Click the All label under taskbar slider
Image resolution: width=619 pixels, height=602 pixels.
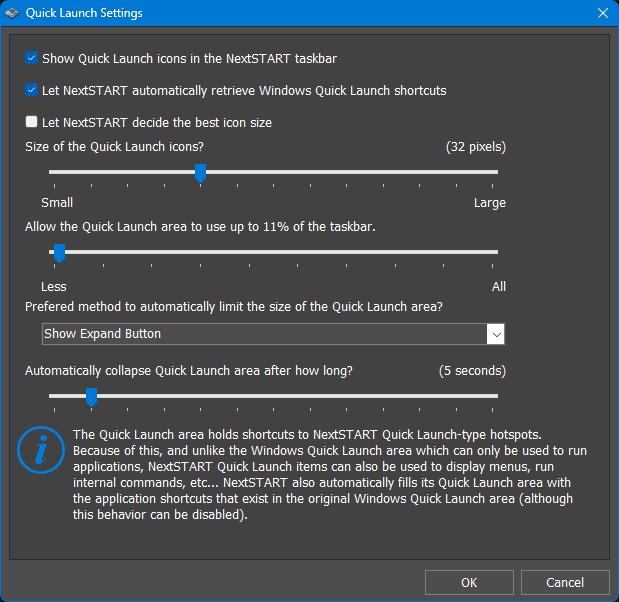tap(499, 287)
